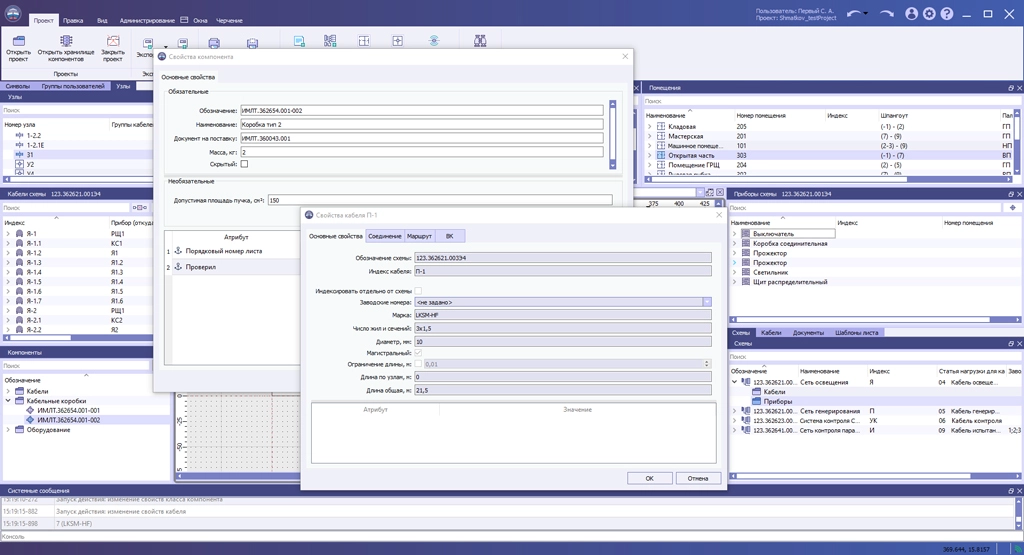Select Коробка соединительная in Приборы схемы
Screen dimensions: 1024x555
tap(790, 243)
